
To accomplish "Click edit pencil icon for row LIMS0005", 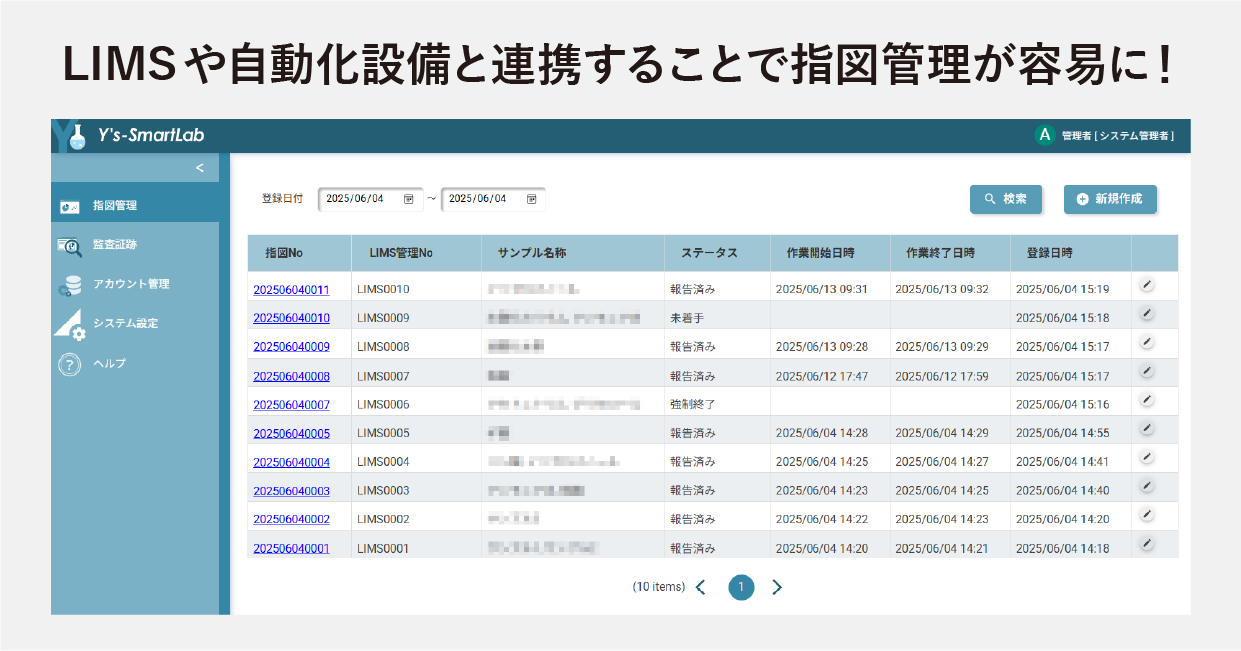I will tap(1147, 429).
